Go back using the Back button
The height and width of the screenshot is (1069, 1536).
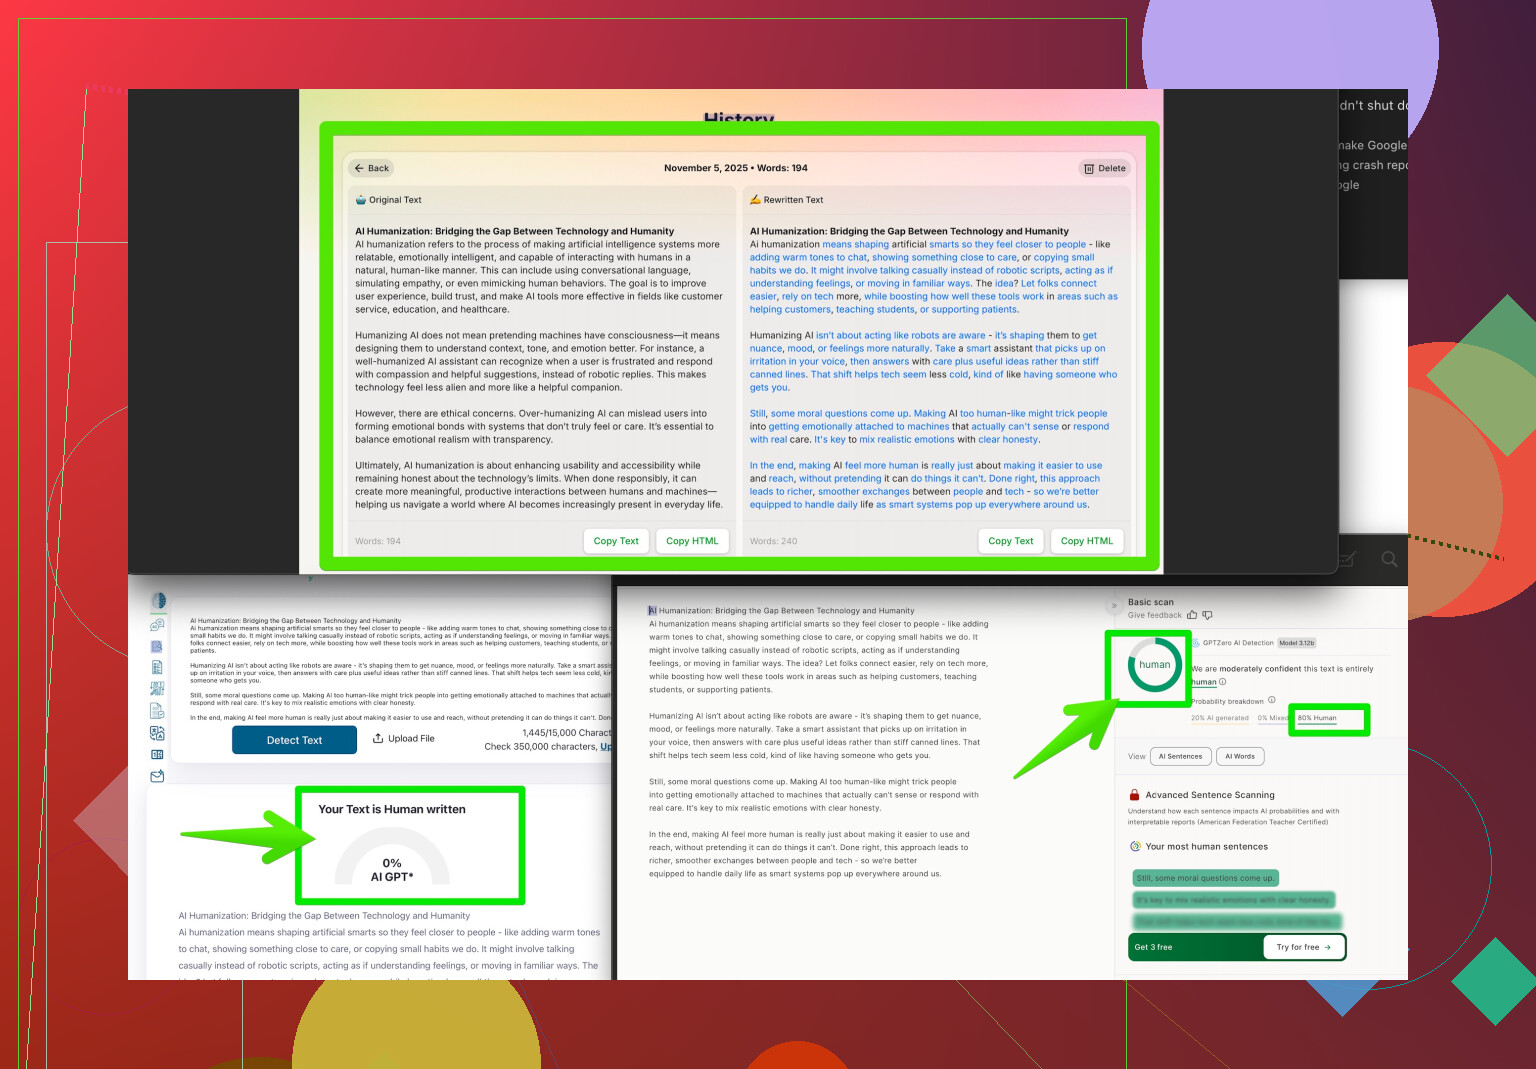click(x=371, y=168)
